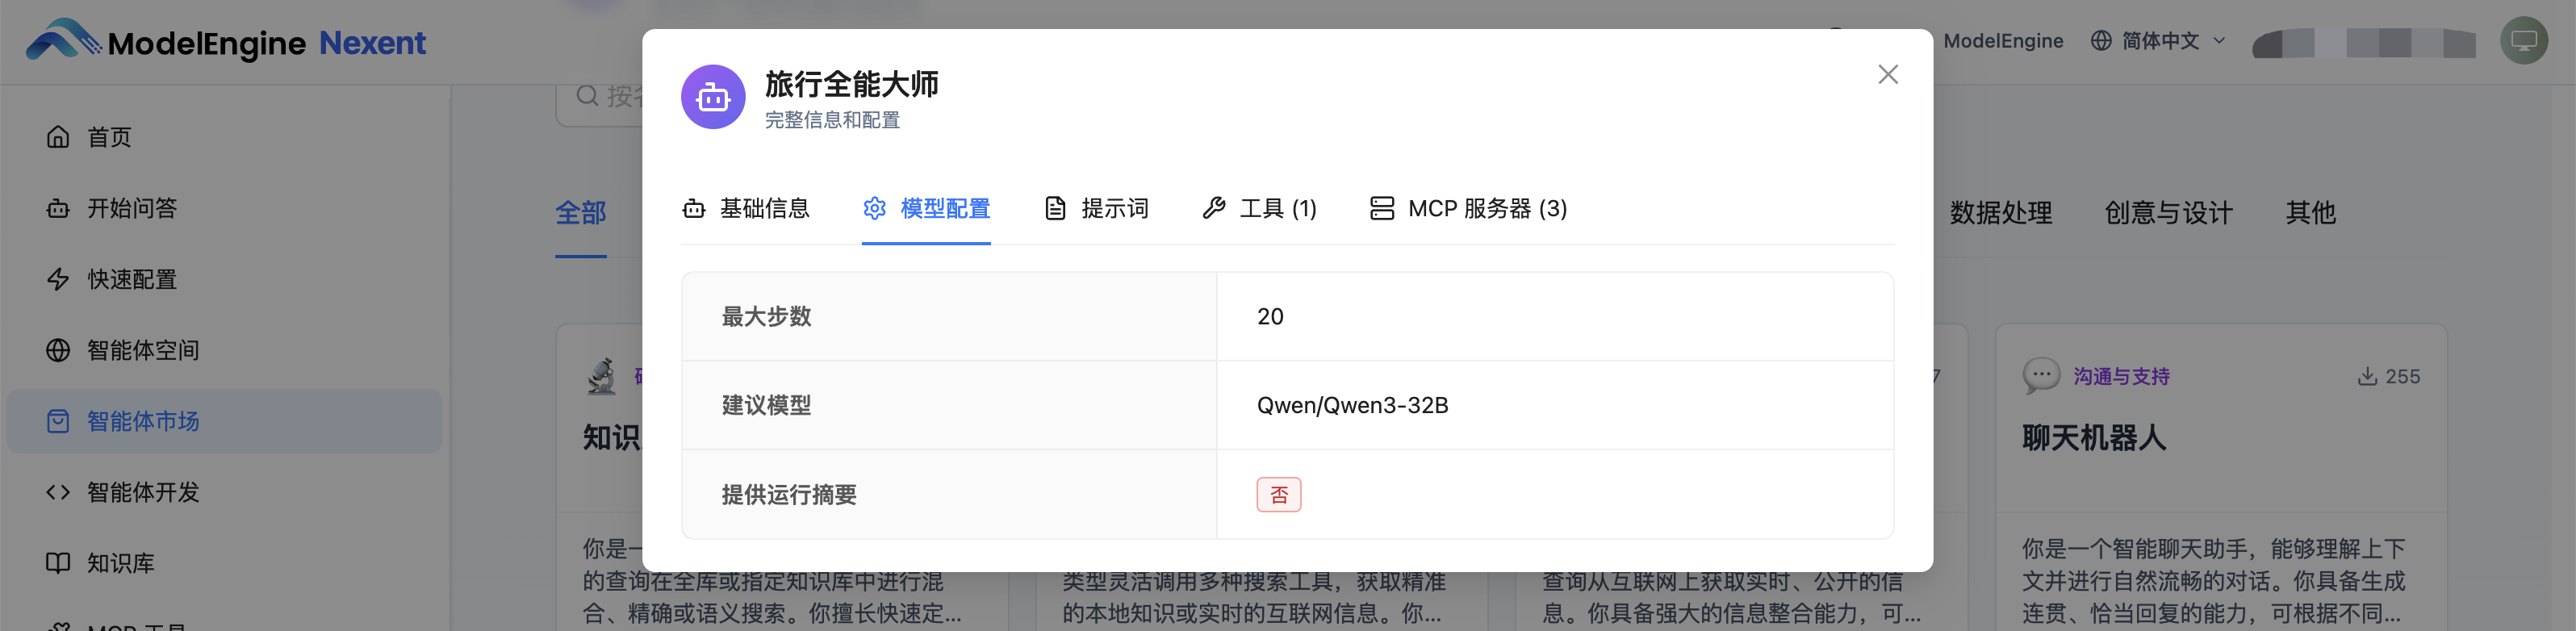This screenshot has height=631, width=2576.
Task: Click the 最大步数 value 20
Action: pos(1270,316)
